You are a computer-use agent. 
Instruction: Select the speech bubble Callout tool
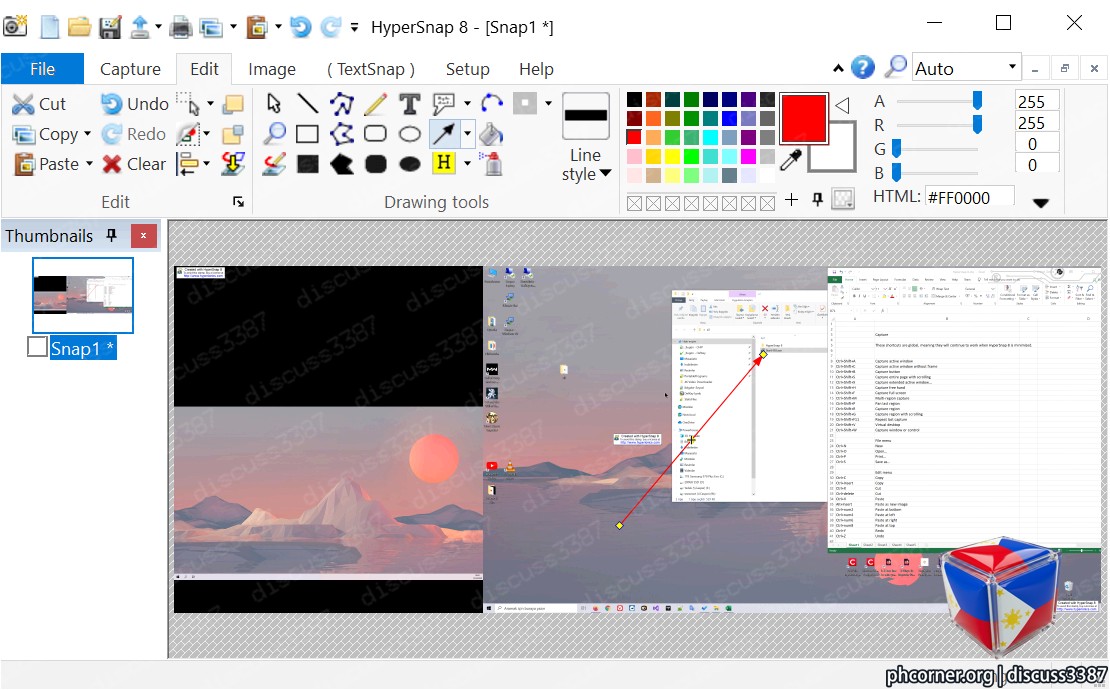pyautogui.click(x=443, y=103)
